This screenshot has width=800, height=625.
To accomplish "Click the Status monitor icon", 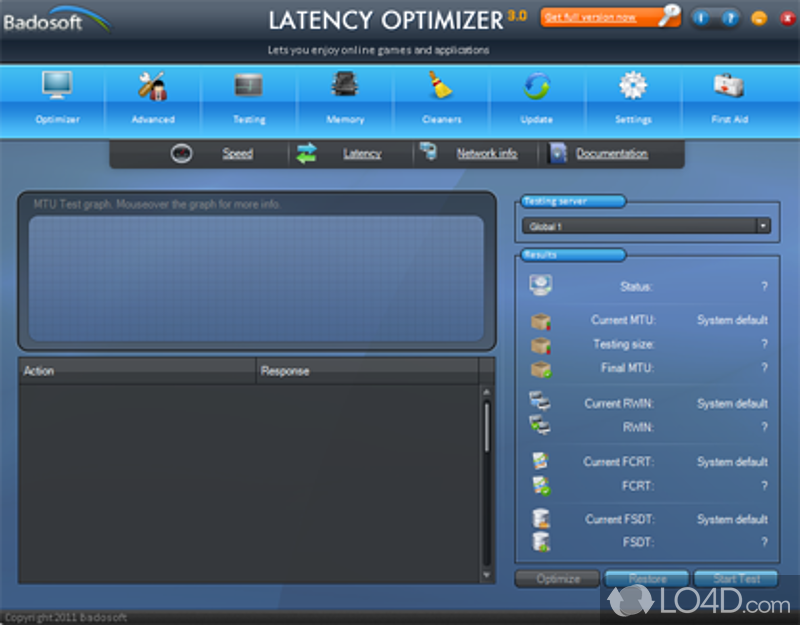I will pyautogui.click(x=540, y=285).
